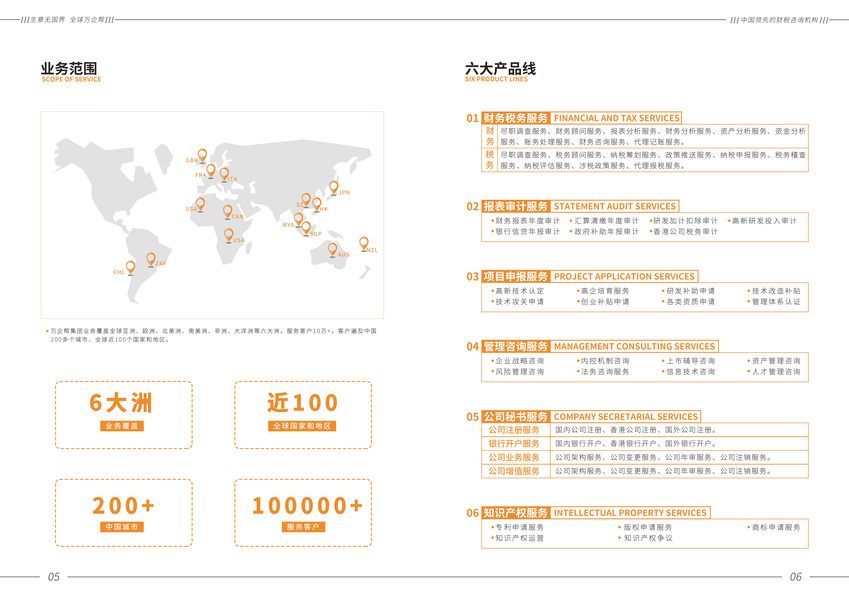Select the 生意无国界 全球万企帮 header text
The height and width of the screenshot is (600, 849).
(68, 19)
